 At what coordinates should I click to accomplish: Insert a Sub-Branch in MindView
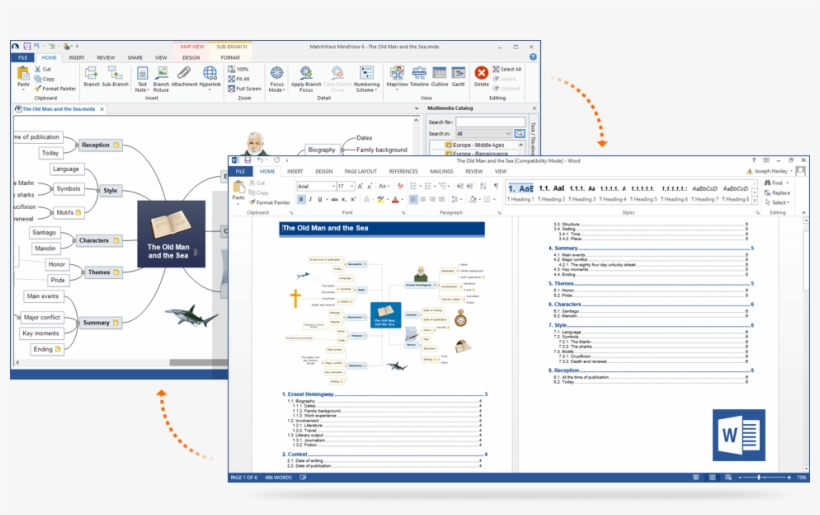pos(115,76)
